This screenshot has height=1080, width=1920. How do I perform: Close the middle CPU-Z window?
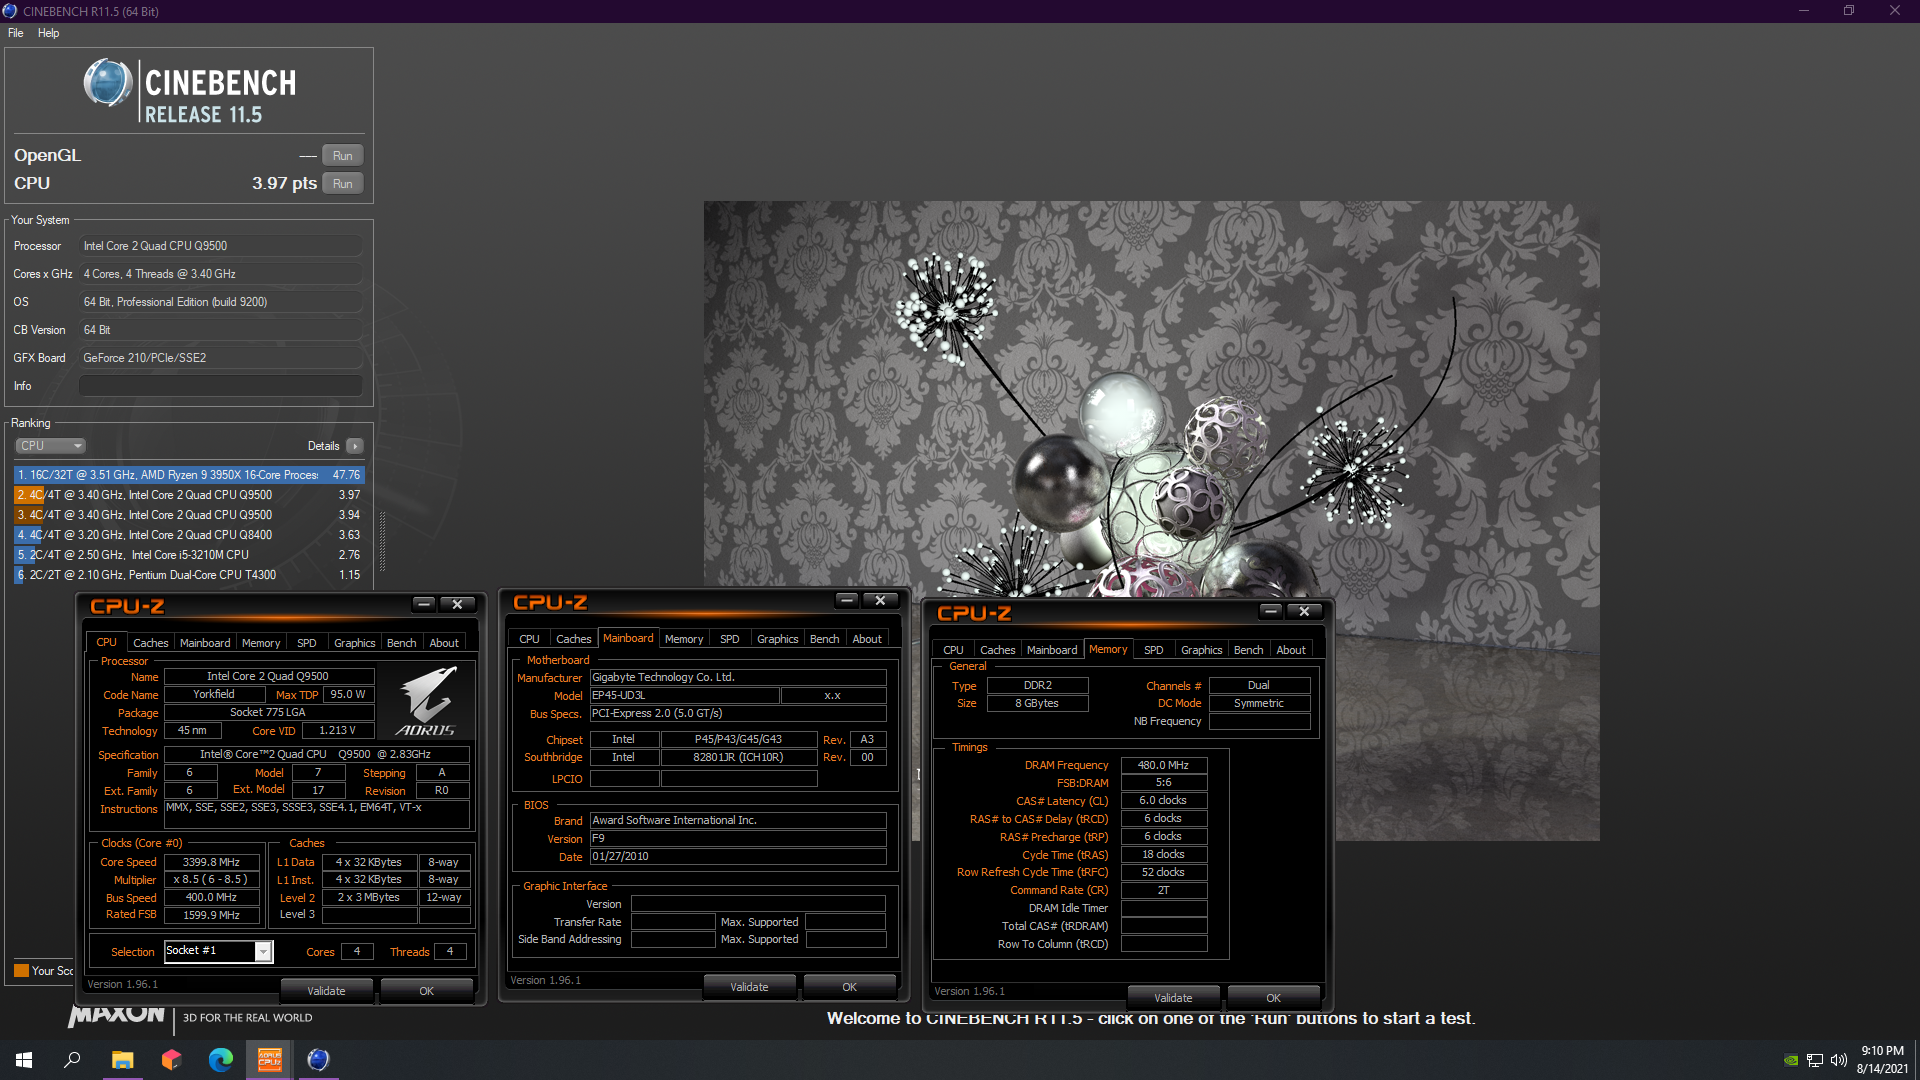pos(880,600)
